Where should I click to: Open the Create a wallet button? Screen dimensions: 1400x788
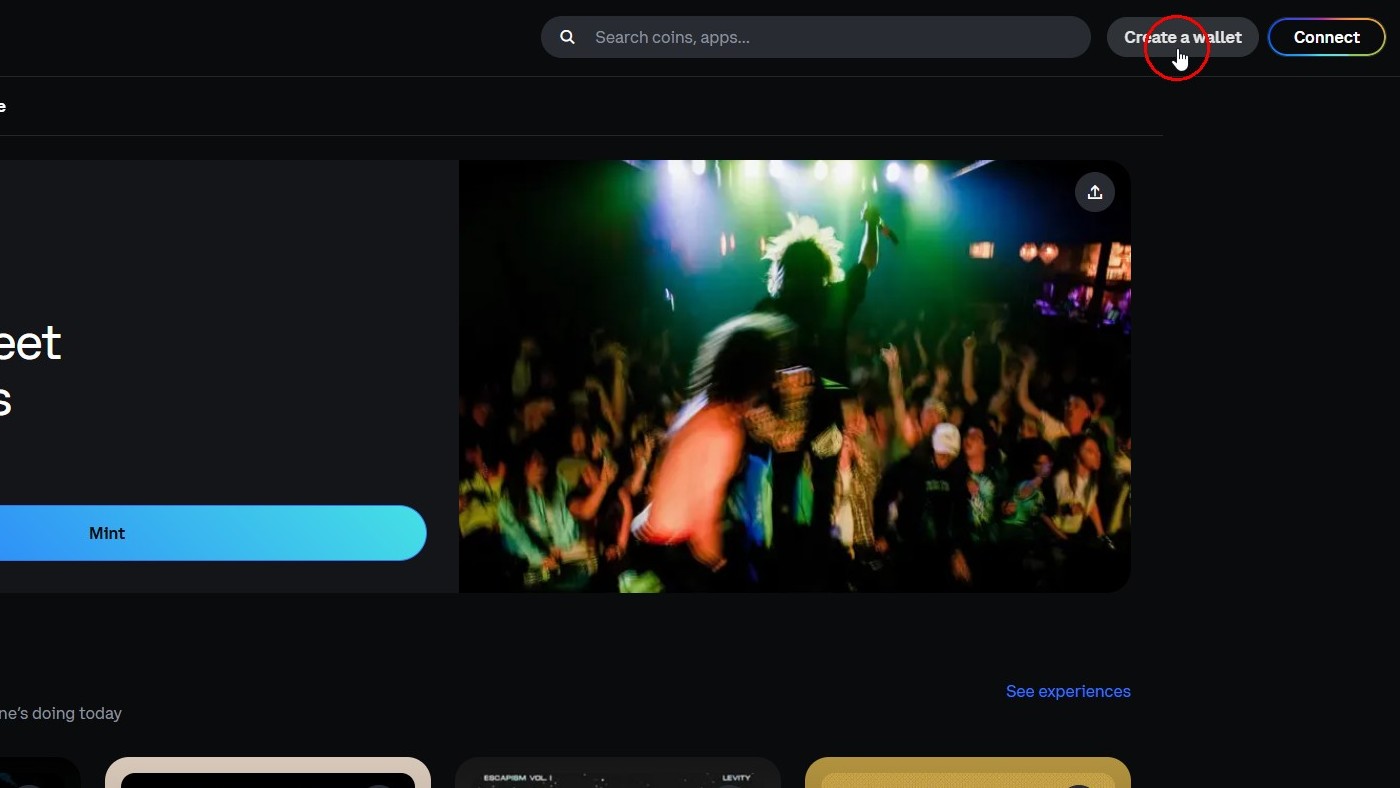1183,37
